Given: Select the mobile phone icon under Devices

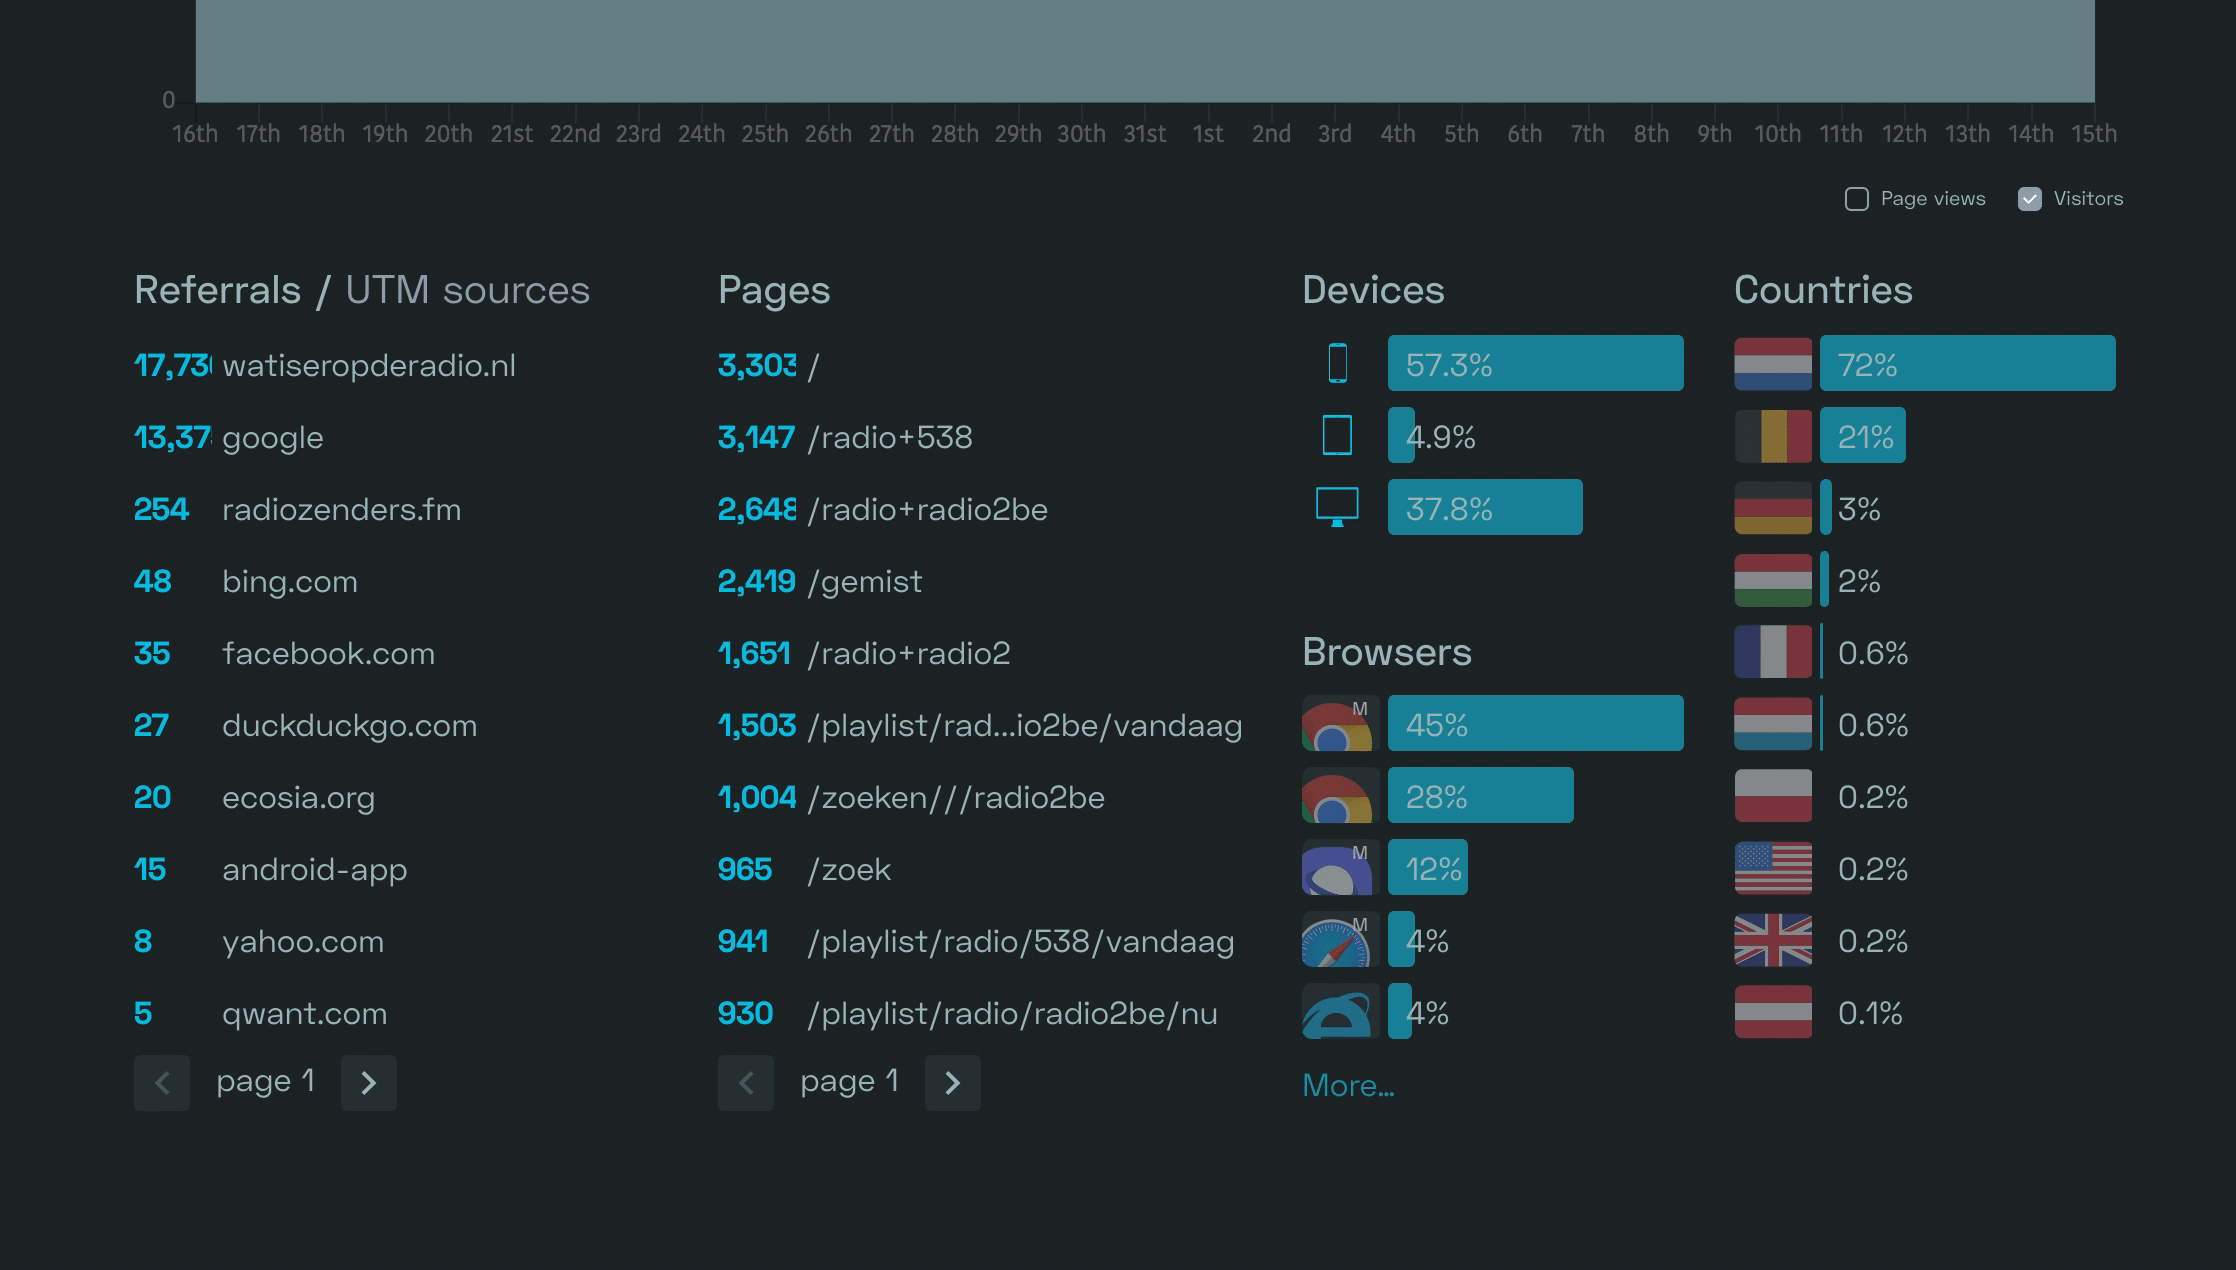Looking at the screenshot, I should (x=1339, y=363).
